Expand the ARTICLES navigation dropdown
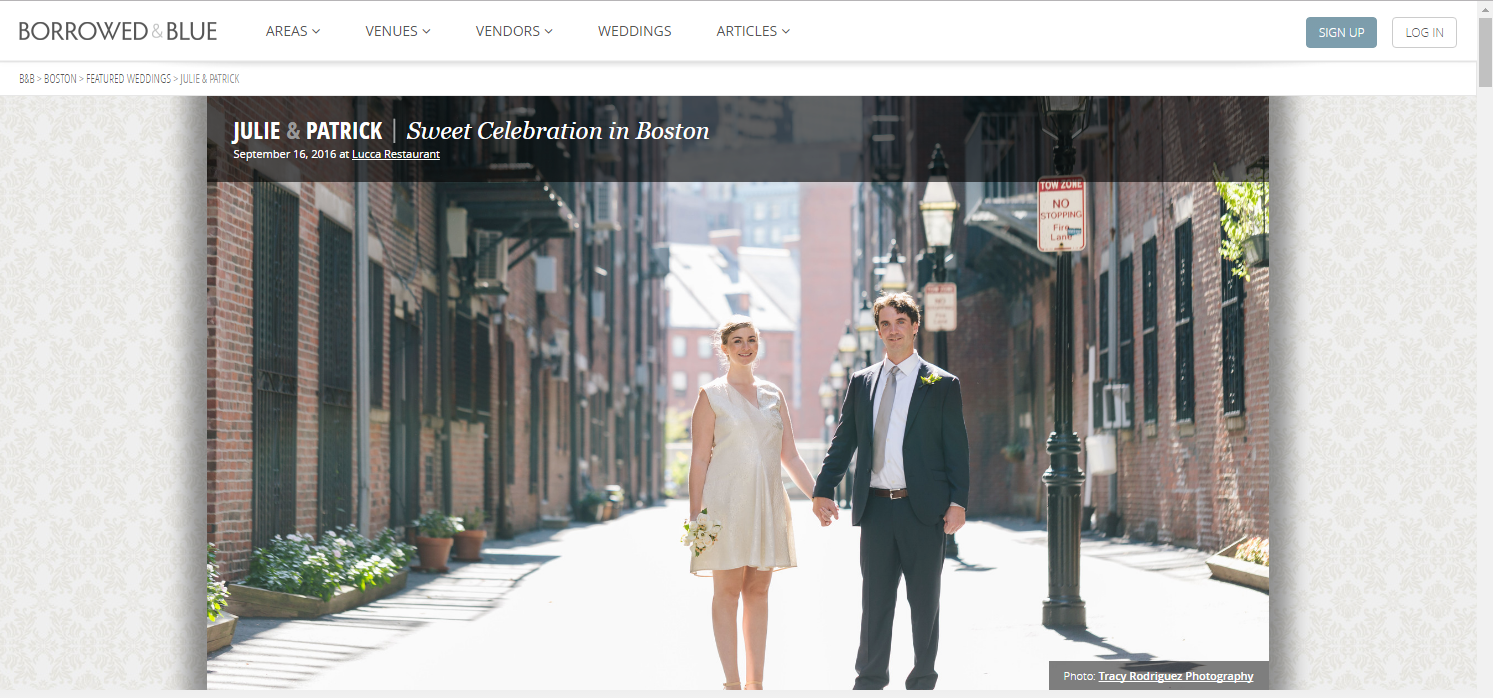 (752, 31)
